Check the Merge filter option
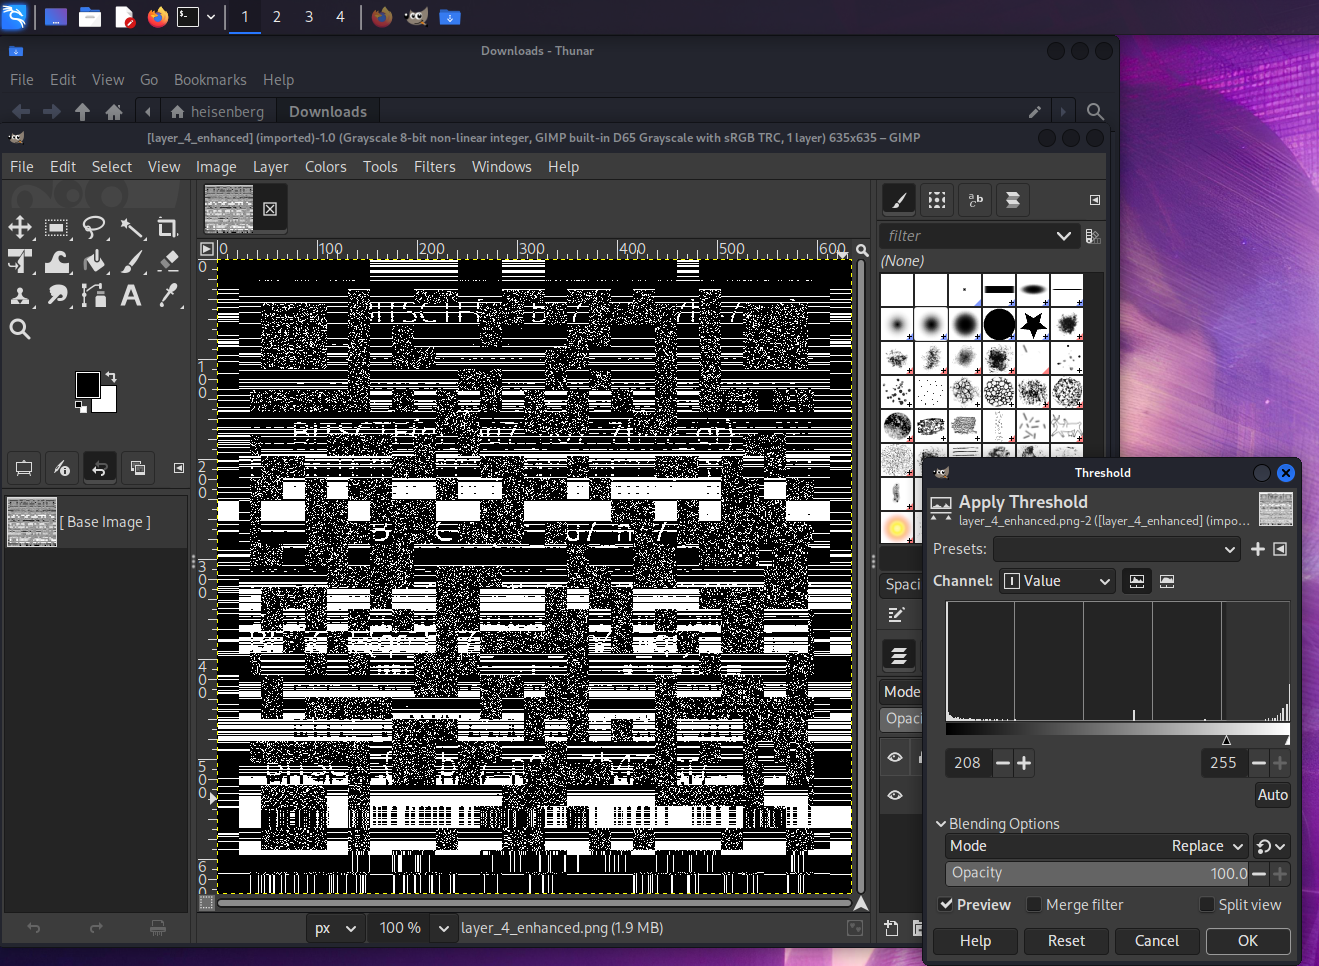Image resolution: width=1319 pixels, height=966 pixels. [x=1036, y=904]
